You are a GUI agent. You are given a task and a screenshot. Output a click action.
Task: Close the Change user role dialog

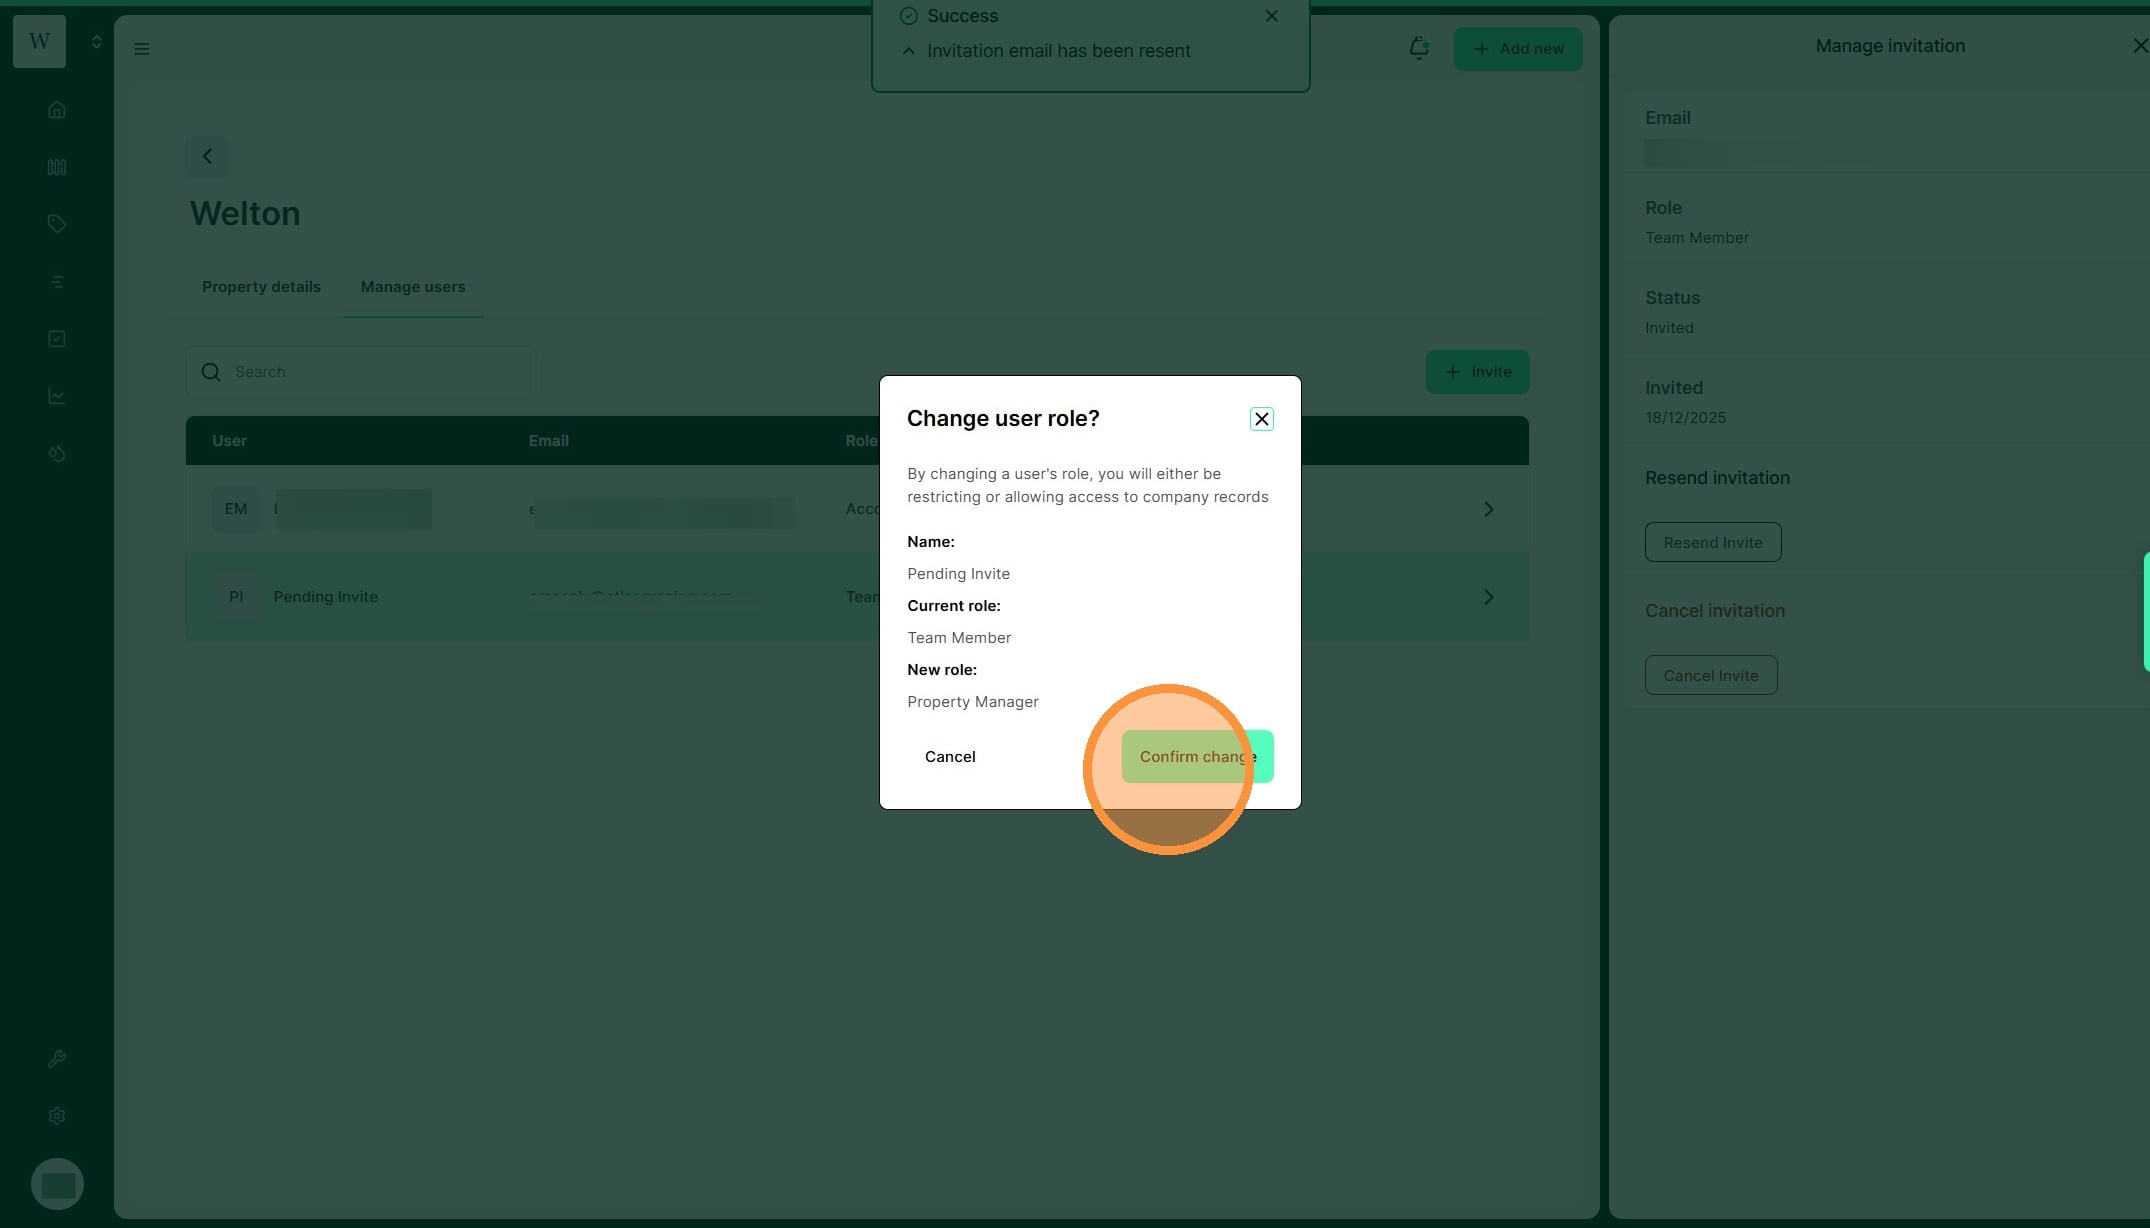tap(1261, 419)
